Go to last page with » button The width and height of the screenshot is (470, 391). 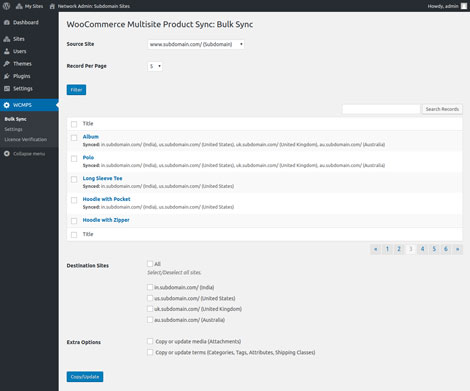[x=458, y=249]
